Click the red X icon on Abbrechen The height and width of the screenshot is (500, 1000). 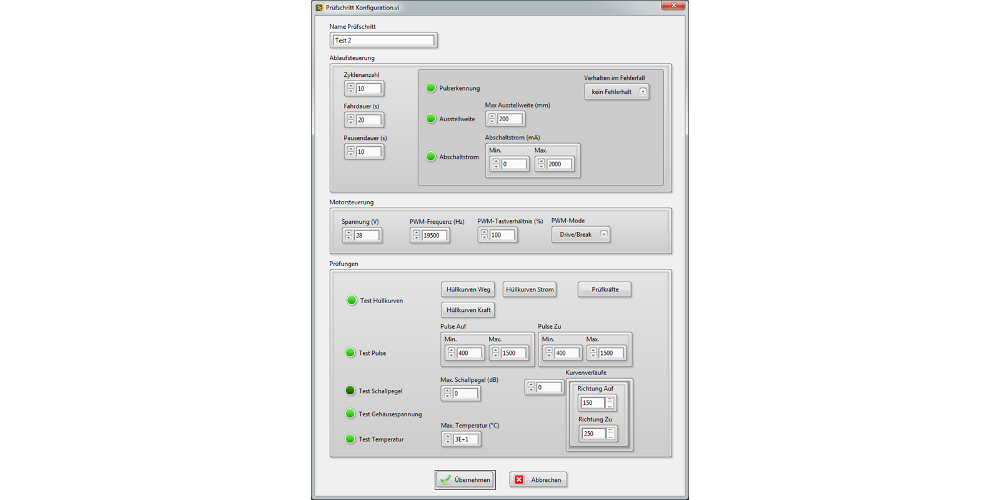[519, 480]
